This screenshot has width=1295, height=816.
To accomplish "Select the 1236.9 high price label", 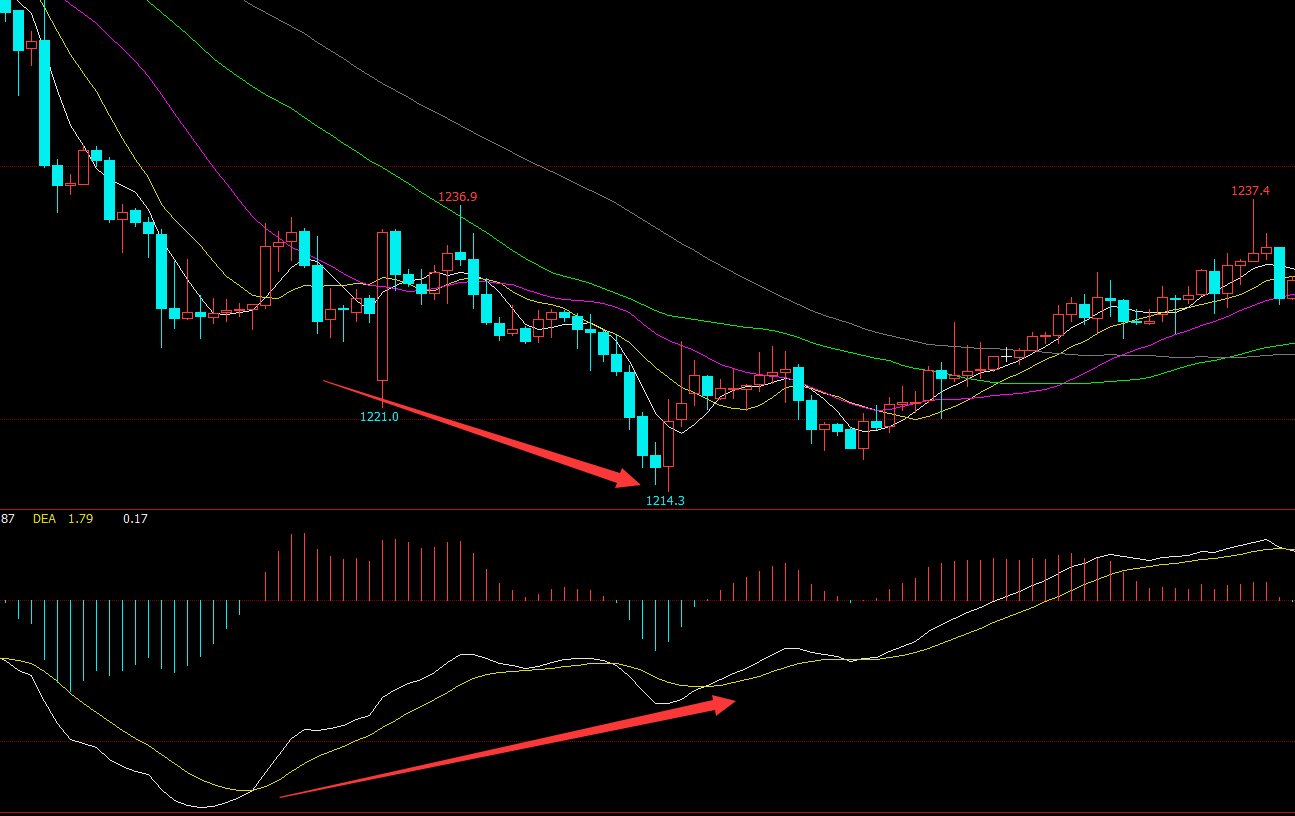I will click(458, 197).
